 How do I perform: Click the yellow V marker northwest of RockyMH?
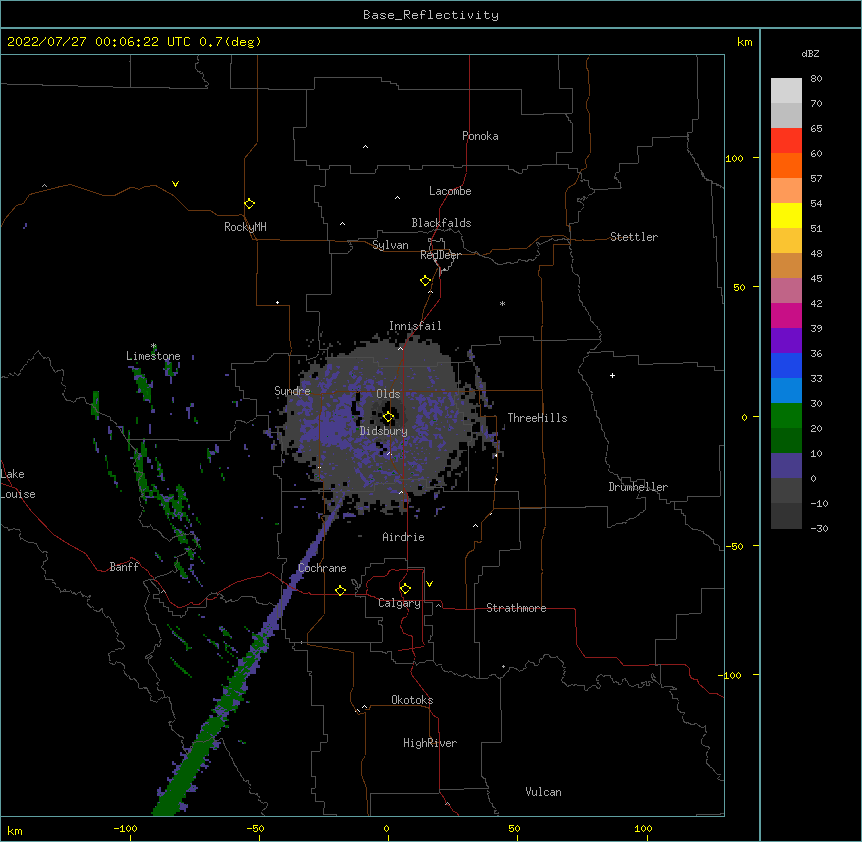[175, 184]
